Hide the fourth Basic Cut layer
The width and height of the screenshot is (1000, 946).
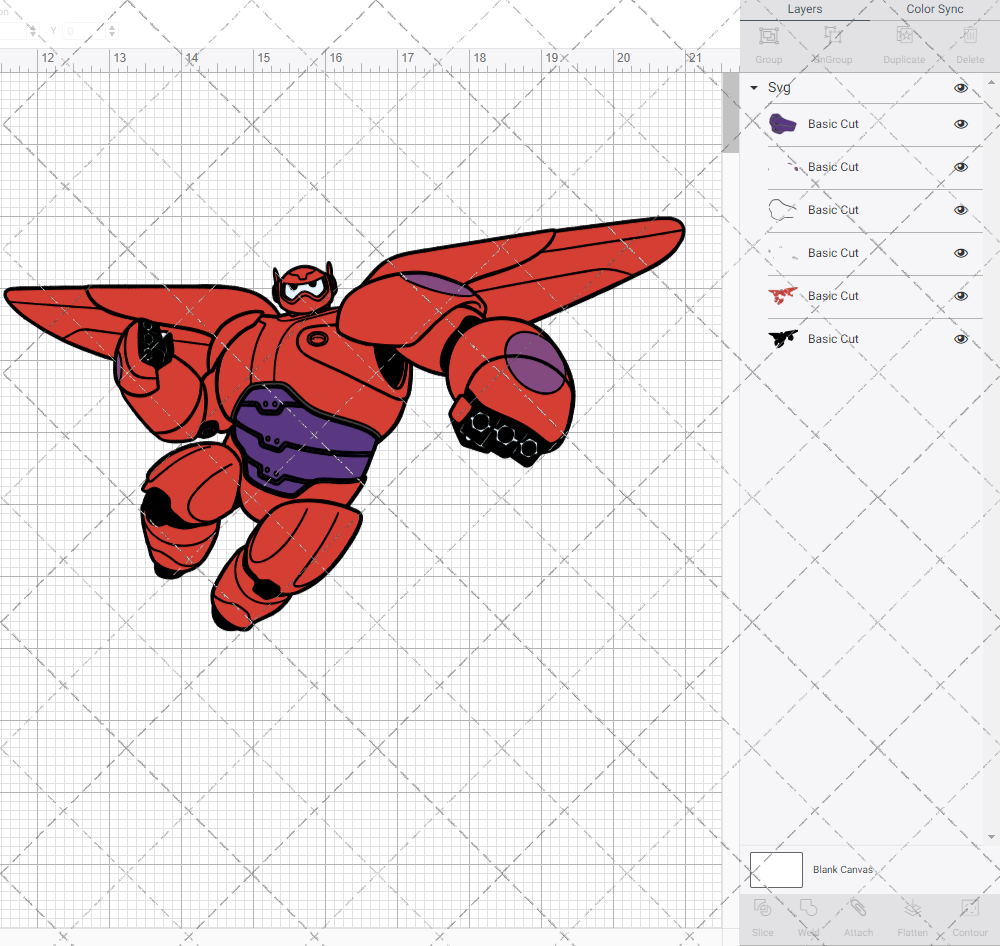[961, 253]
